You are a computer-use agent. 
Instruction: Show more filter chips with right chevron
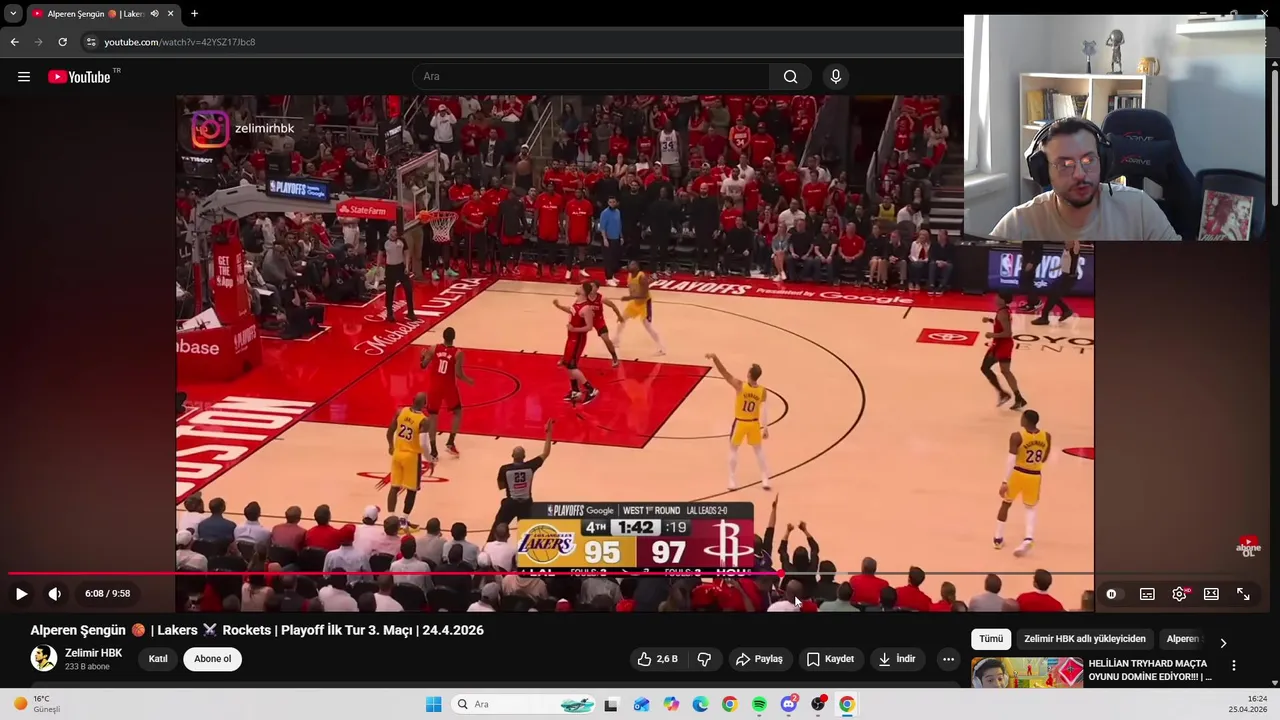point(1223,643)
